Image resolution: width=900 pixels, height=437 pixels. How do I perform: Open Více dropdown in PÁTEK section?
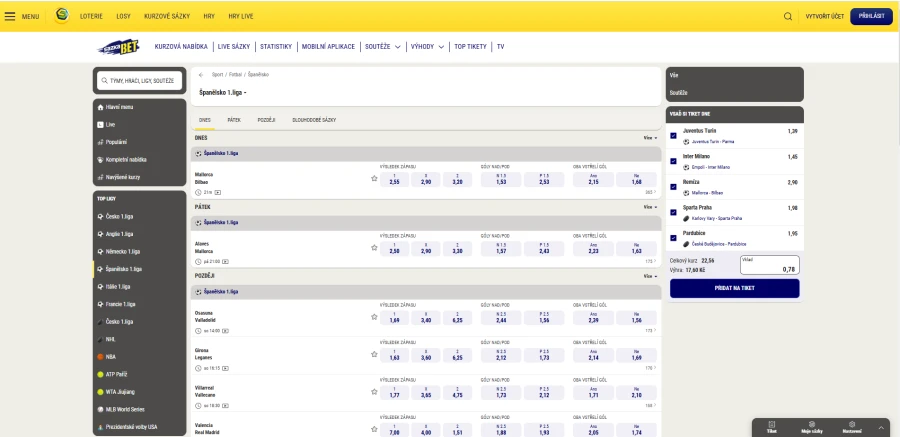click(x=650, y=207)
